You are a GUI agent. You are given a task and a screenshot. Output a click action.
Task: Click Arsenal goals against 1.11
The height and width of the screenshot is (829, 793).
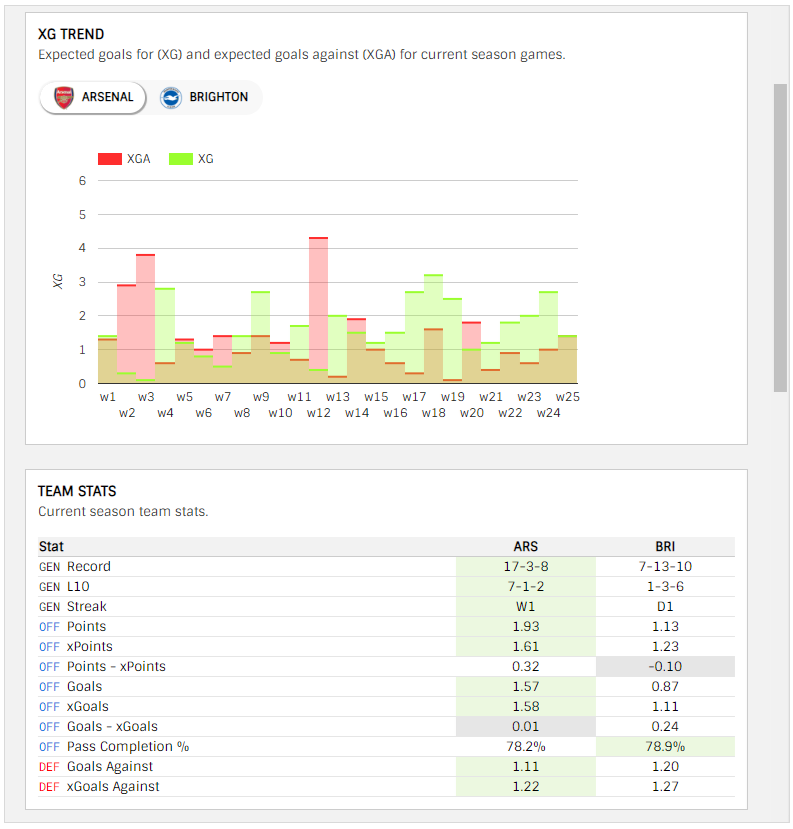tap(525, 767)
